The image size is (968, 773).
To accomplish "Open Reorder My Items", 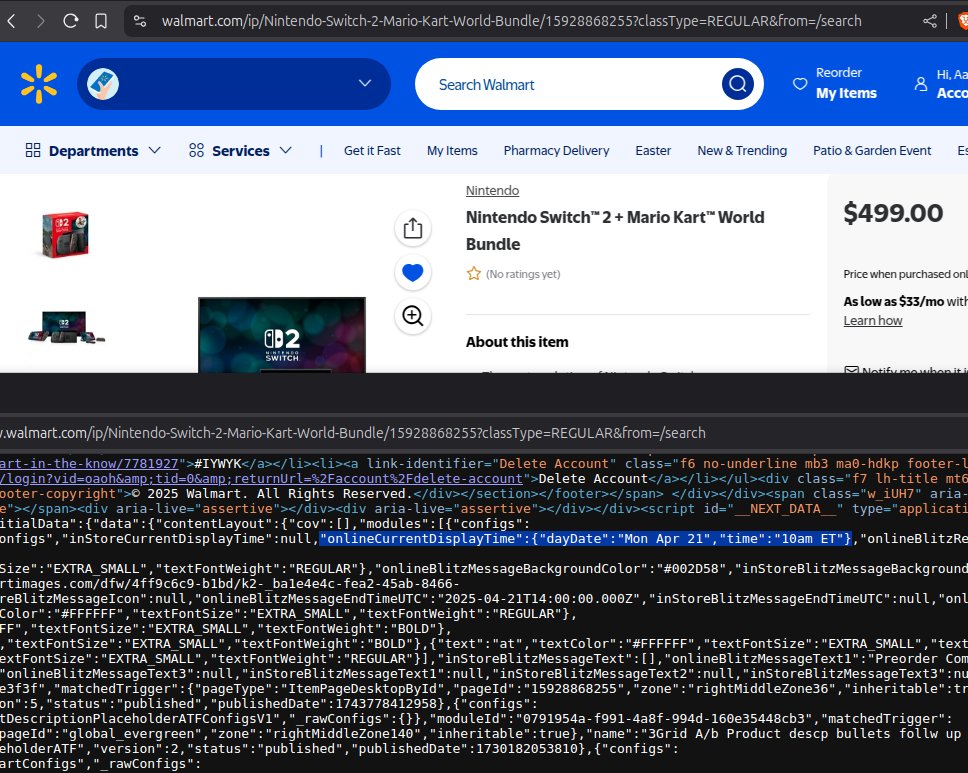I will (846, 83).
